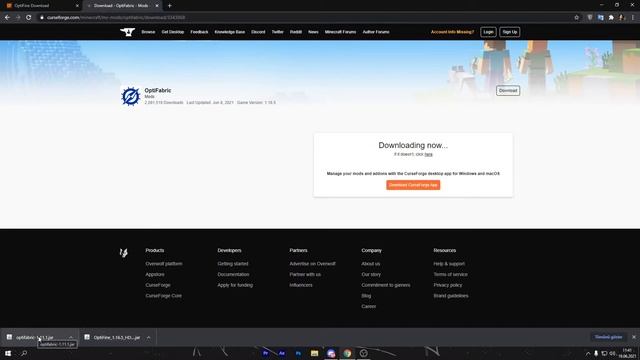The width and height of the screenshot is (640, 360).
Task: Open the Chrome profile avatar
Action: (x=622, y=18)
